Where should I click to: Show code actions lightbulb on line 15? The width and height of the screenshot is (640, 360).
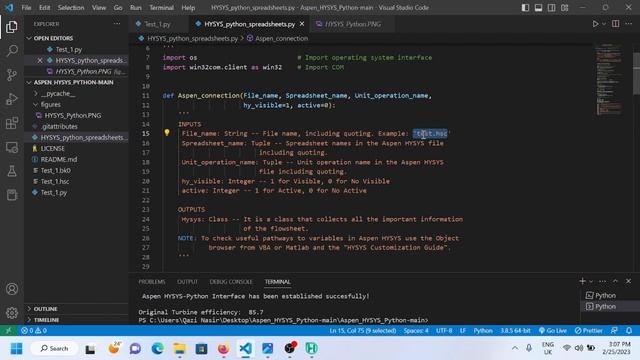[167, 132]
